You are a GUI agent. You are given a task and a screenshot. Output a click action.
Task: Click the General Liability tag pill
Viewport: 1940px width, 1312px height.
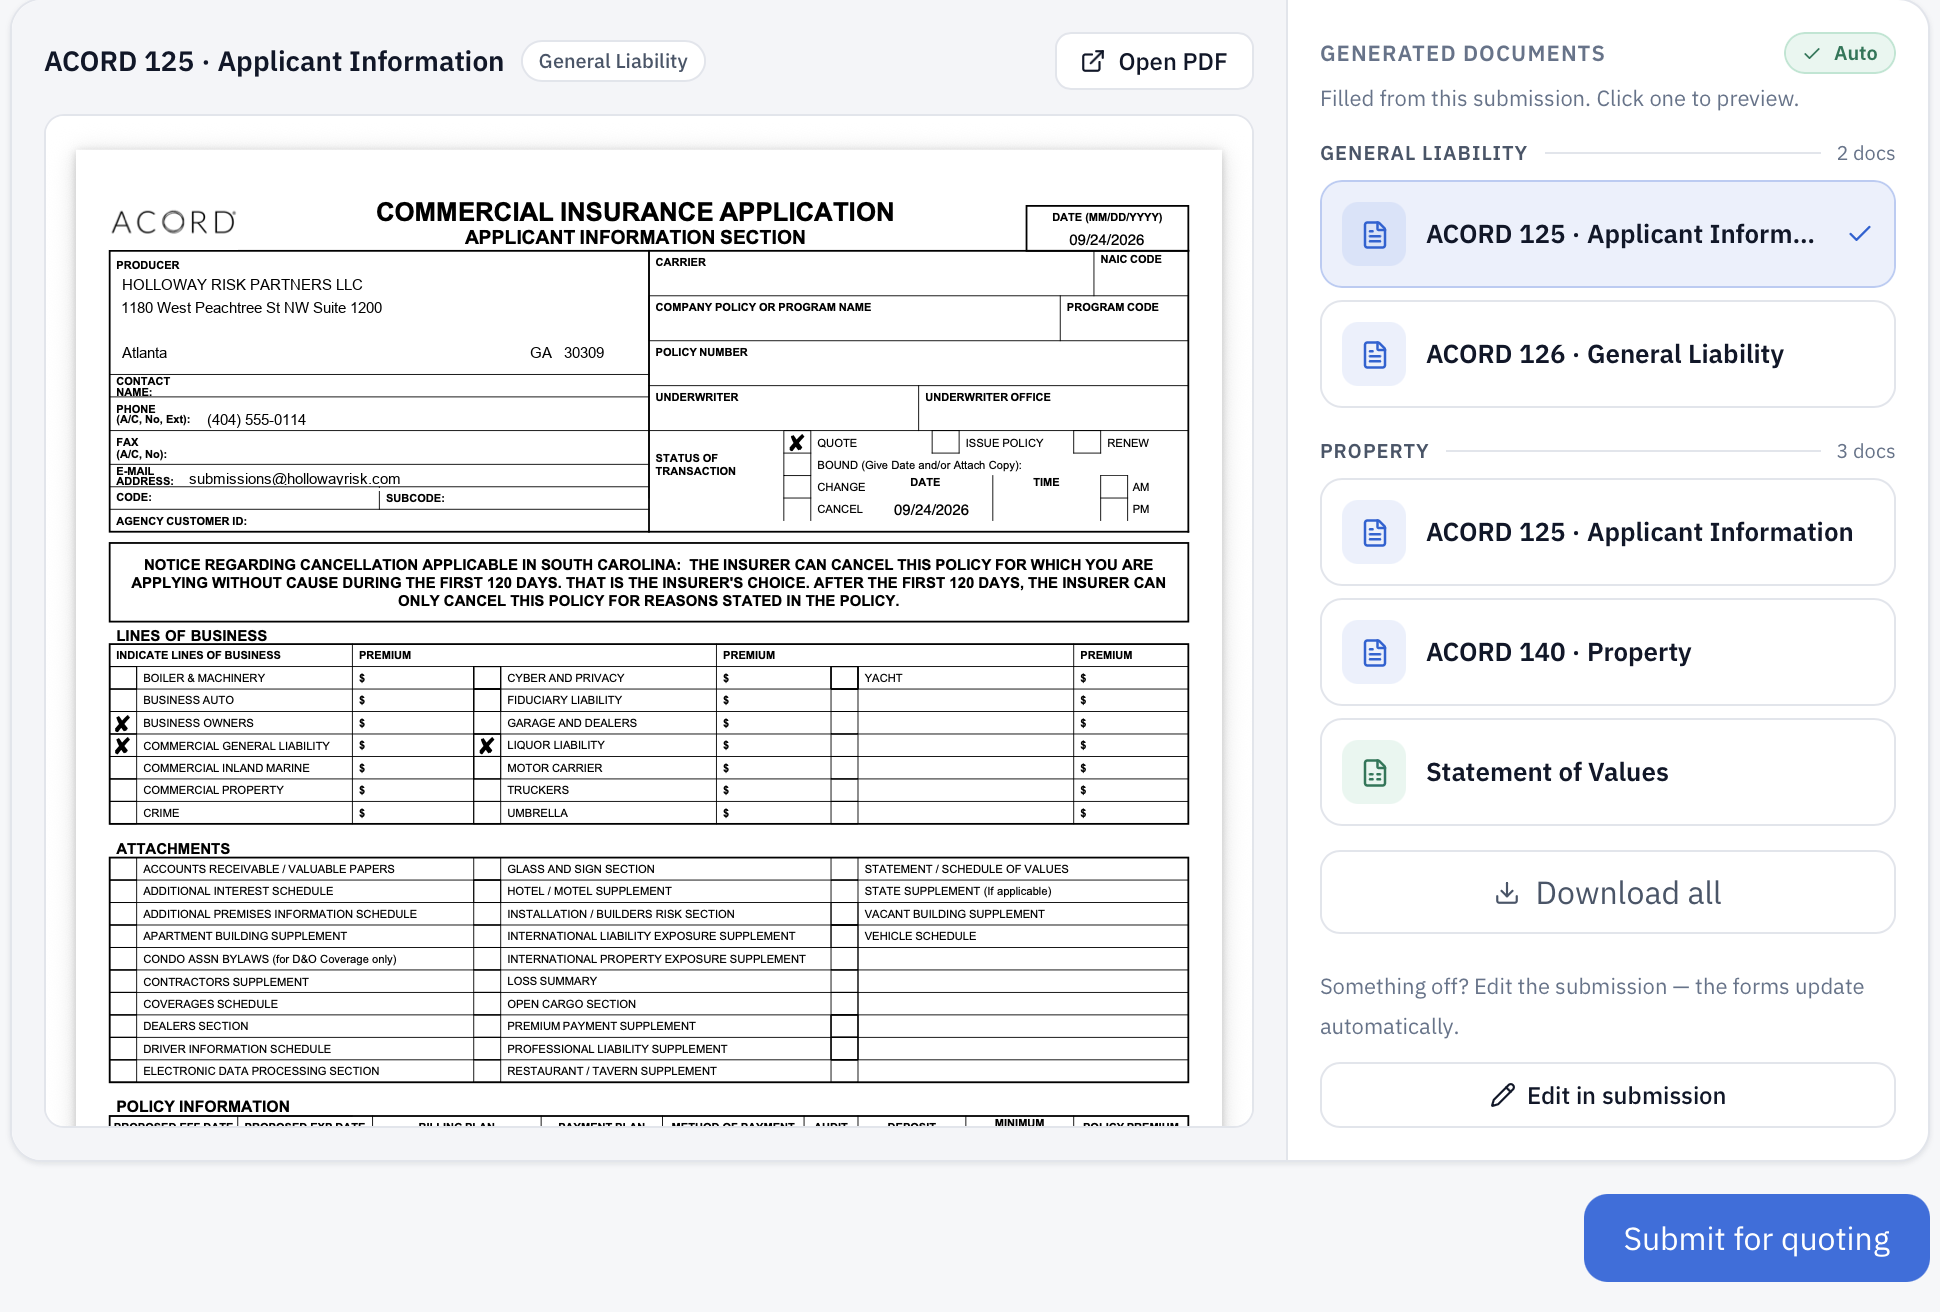tap(613, 61)
